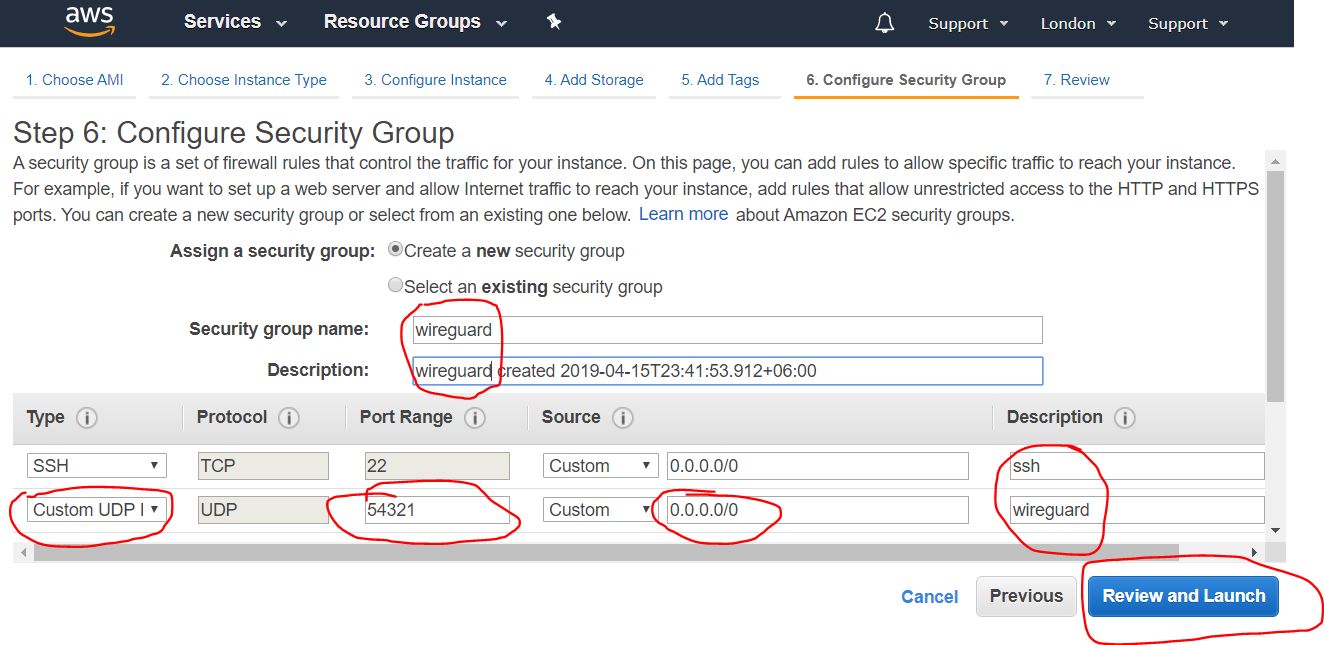
Task: Switch to the 7. Review step tab
Action: pyautogui.click(x=1076, y=80)
